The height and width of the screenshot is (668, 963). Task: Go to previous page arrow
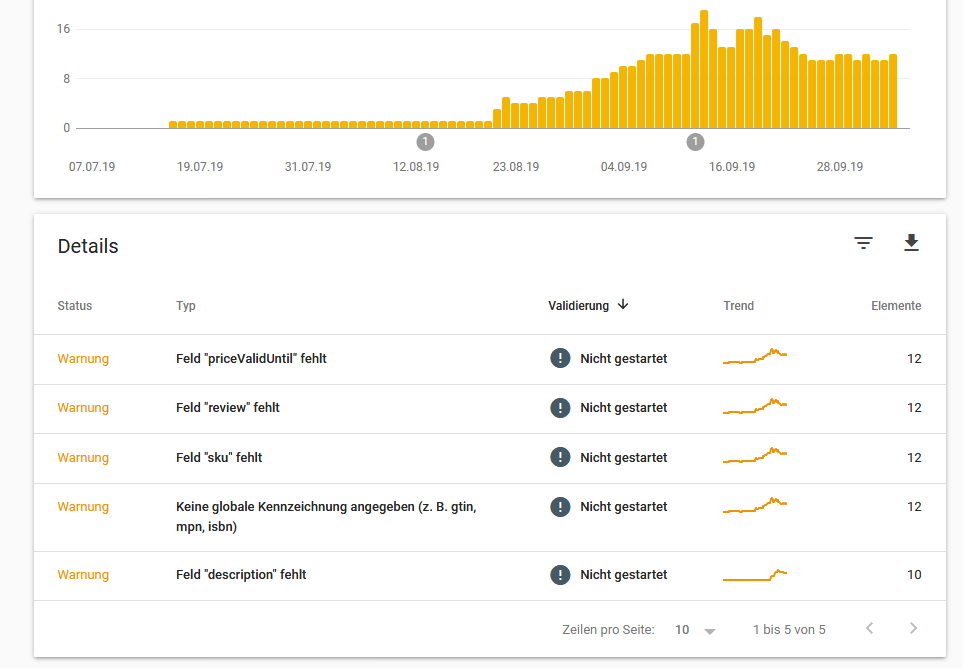(869, 629)
